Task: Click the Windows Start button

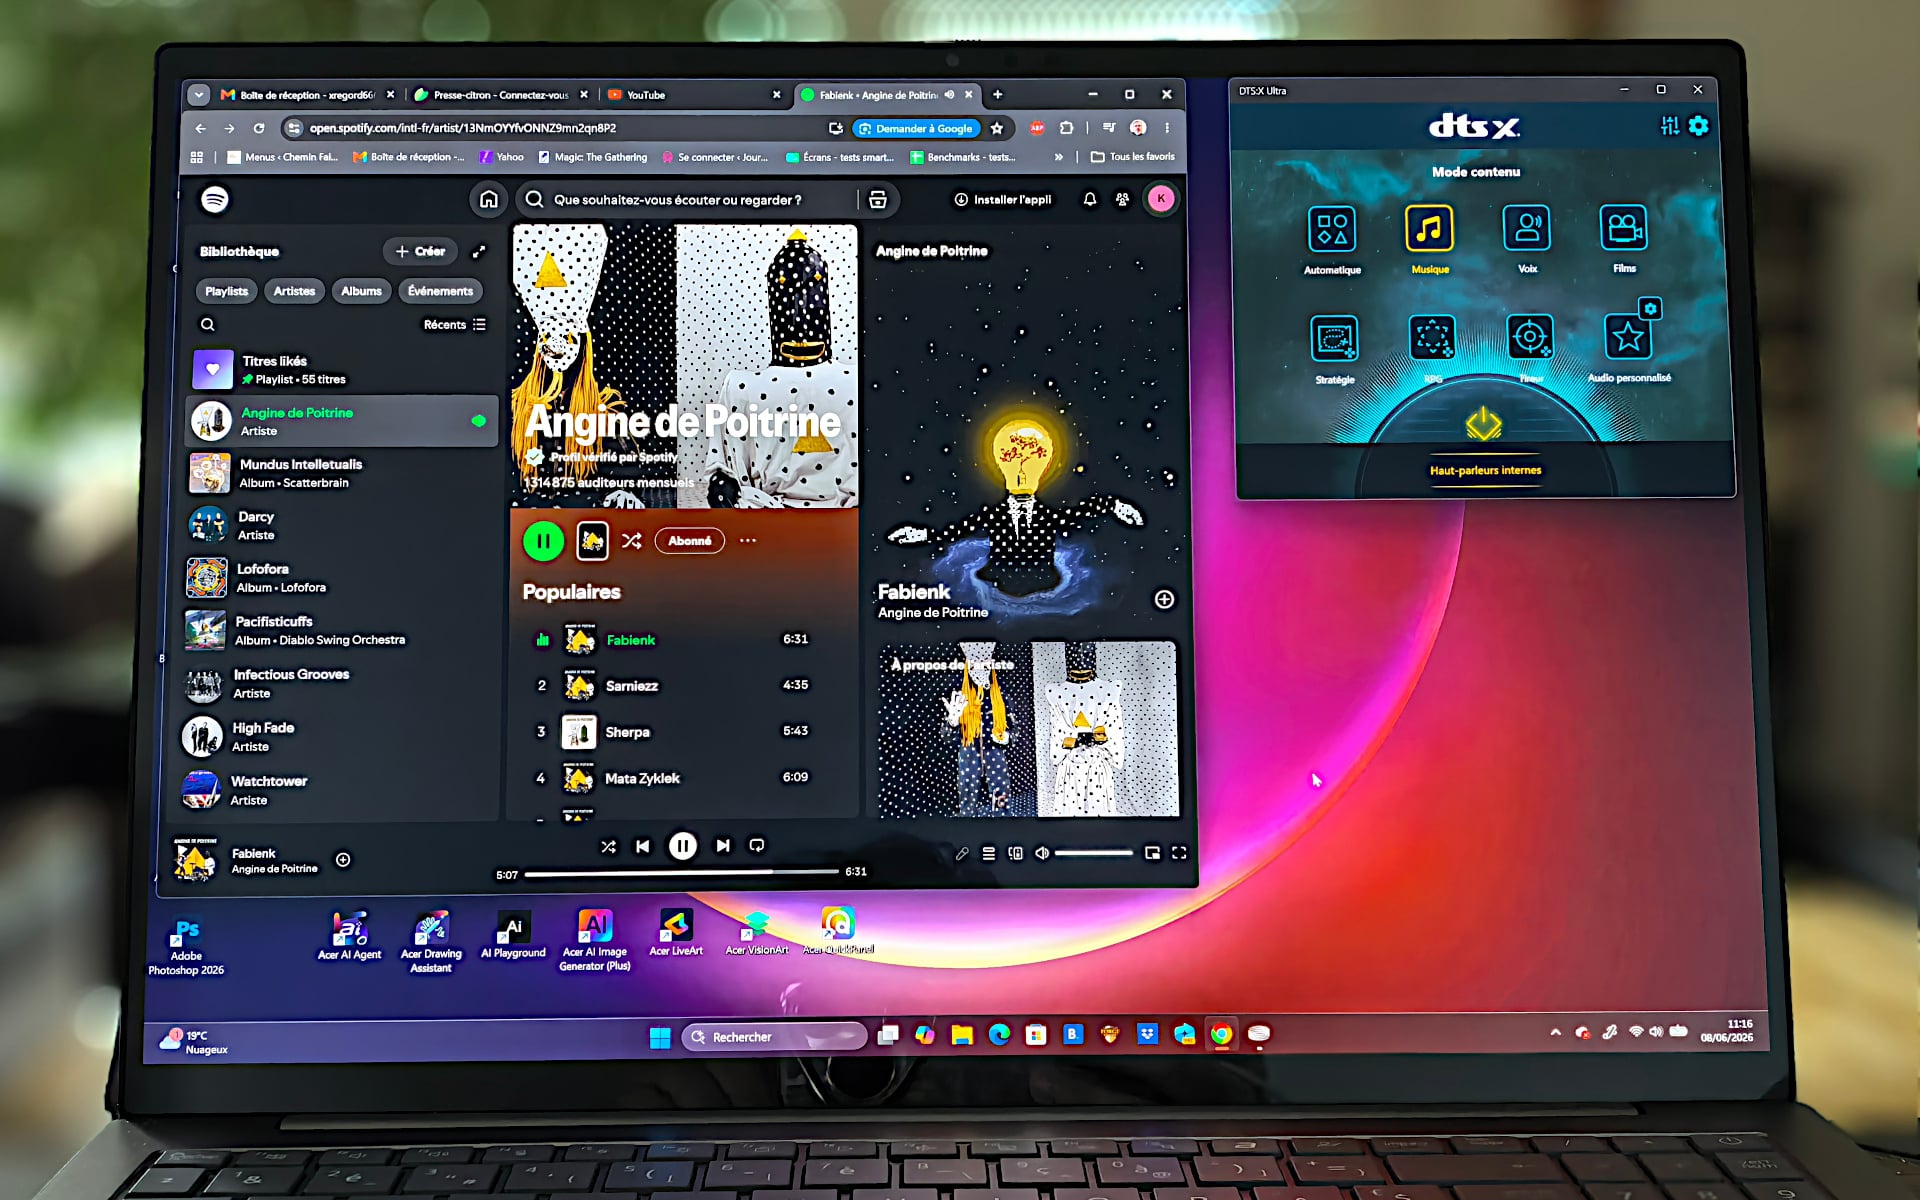Action: pyautogui.click(x=660, y=1037)
